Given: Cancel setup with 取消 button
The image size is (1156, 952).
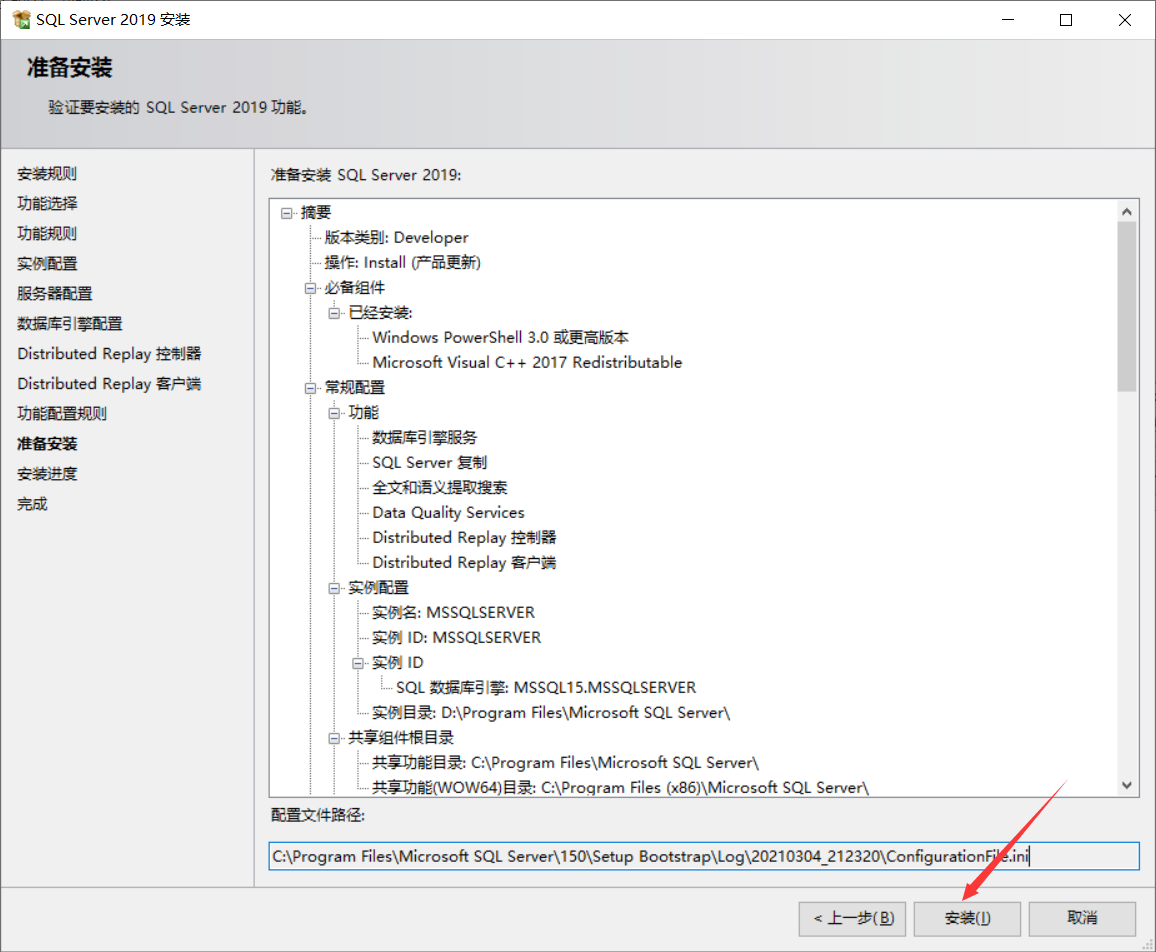Looking at the screenshot, I should click(1082, 919).
